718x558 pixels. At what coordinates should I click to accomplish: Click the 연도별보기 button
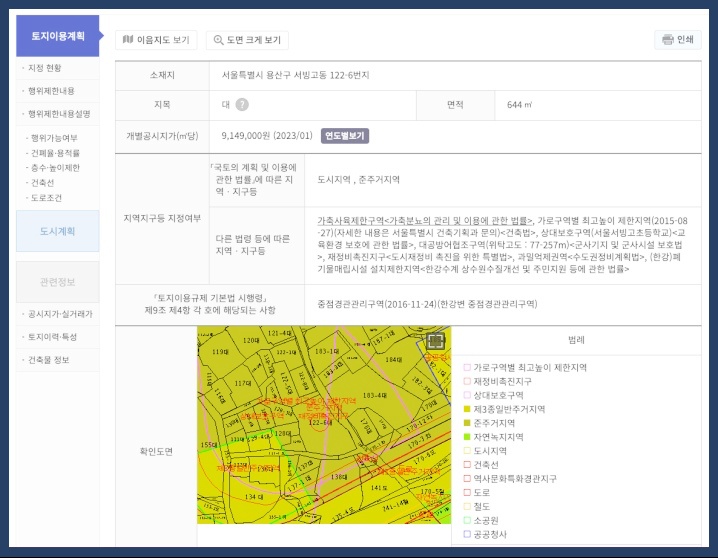click(x=345, y=136)
